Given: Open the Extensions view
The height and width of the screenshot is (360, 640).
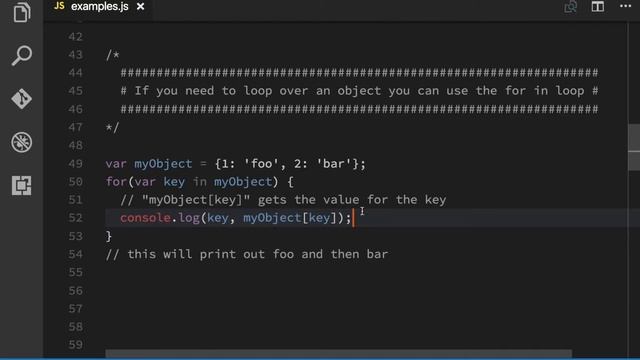Looking at the screenshot, I should (x=22, y=186).
